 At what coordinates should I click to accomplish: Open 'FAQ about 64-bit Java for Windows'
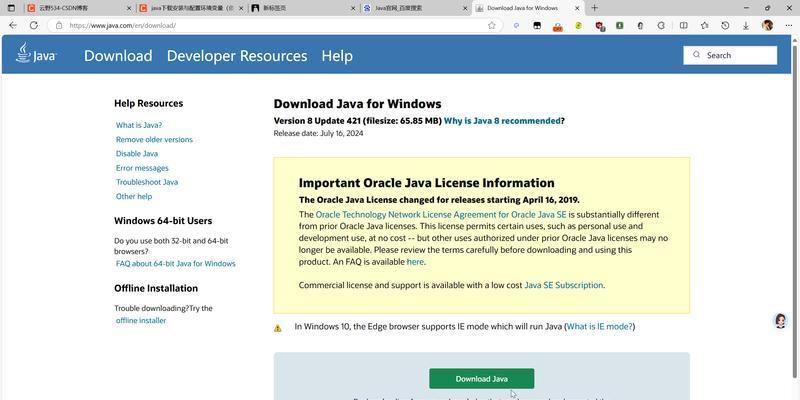pyautogui.click(x=176, y=264)
